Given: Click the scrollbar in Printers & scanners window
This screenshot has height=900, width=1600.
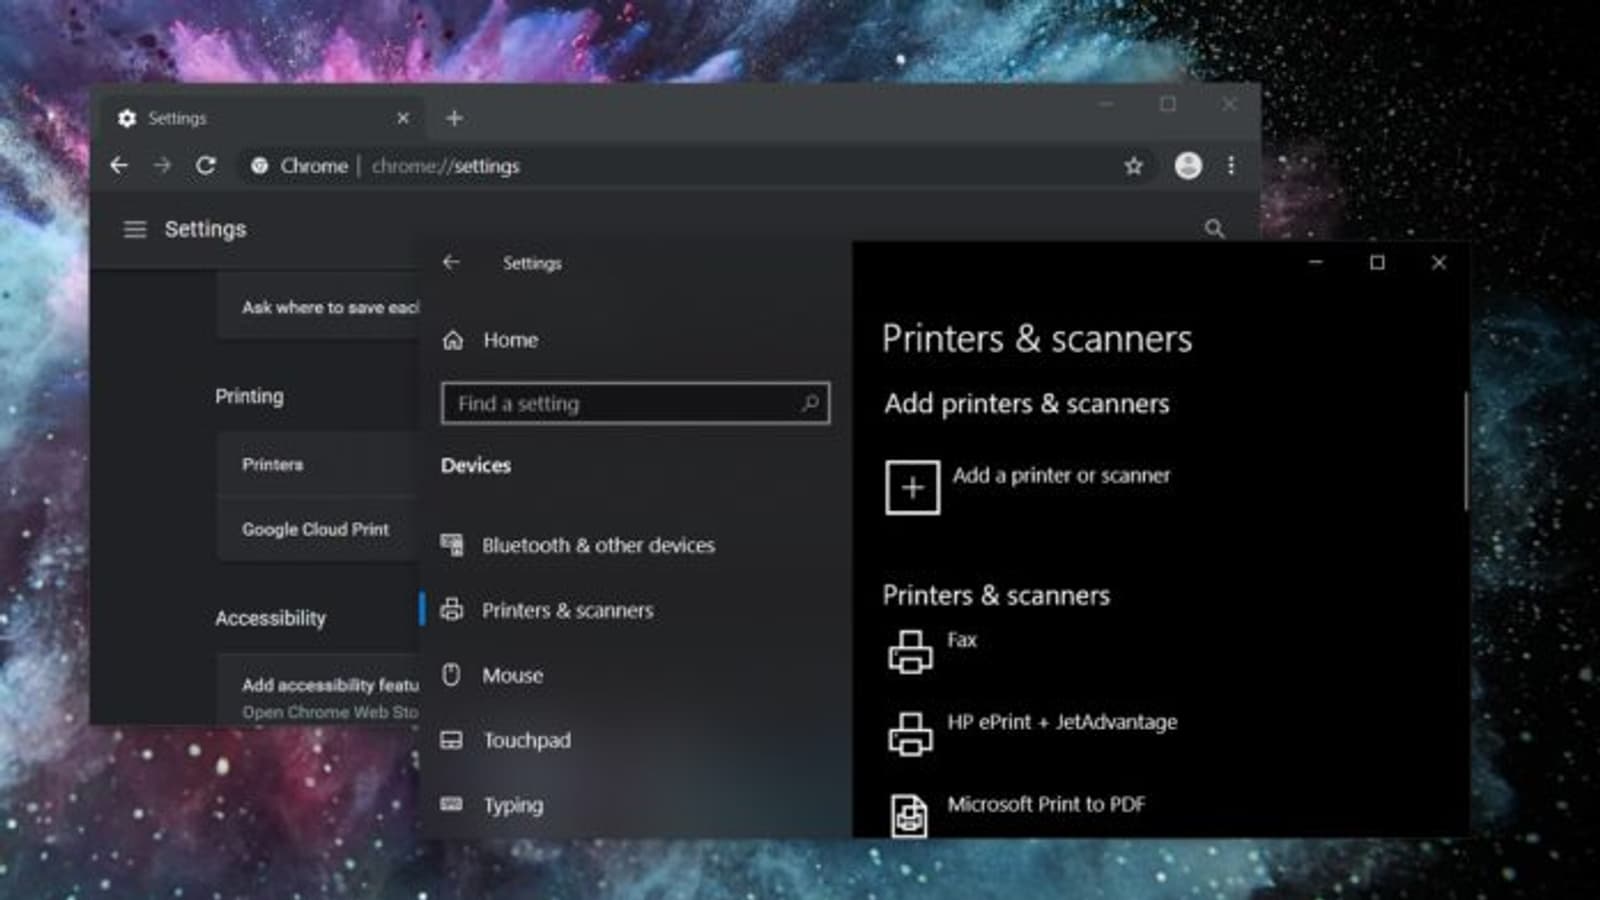Looking at the screenshot, I should [1465, 450].
